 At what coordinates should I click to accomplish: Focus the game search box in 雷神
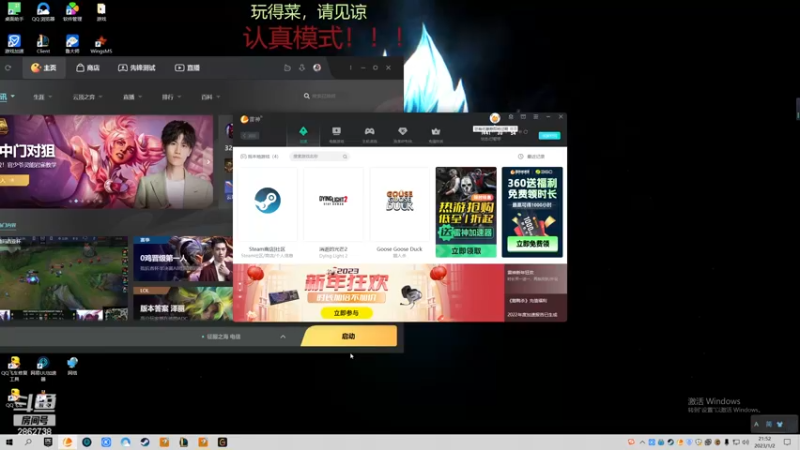pyautogui.click(x=319, y=156)
